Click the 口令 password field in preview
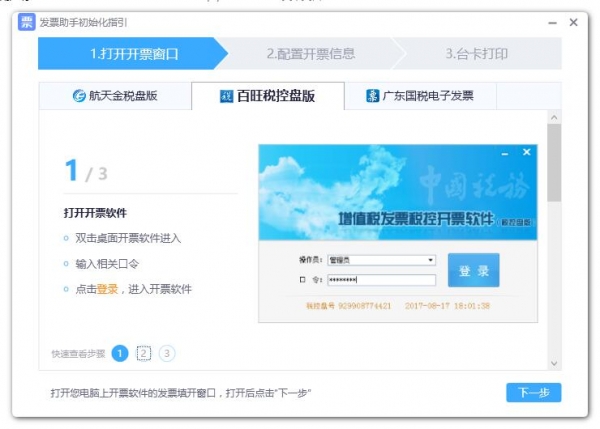Viewport: 600px width, 429px height. click(x=382, y=280)
